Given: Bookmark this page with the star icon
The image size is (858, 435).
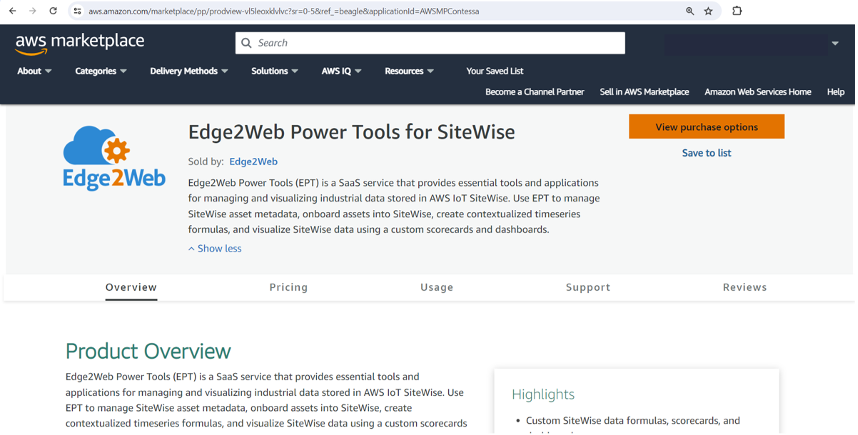Looking at the screenshot, I should click(708, 11).
